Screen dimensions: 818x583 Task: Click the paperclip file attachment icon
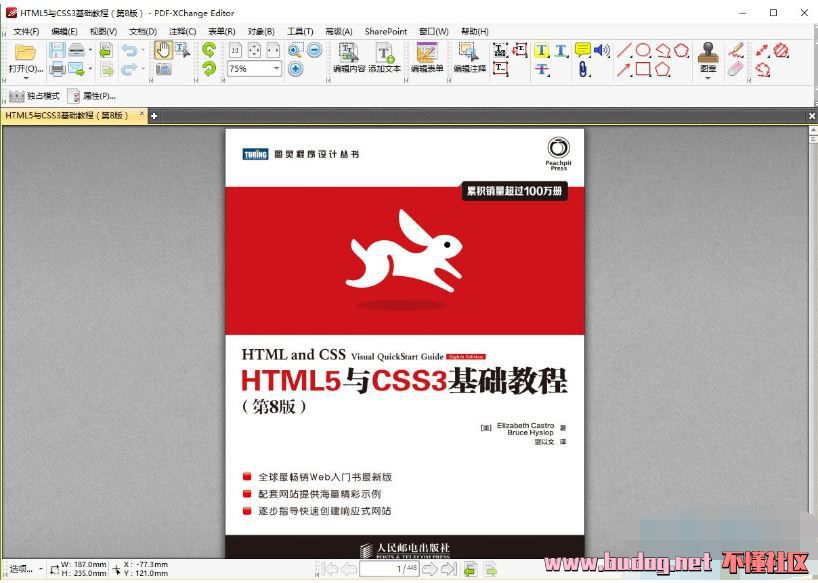583,69
